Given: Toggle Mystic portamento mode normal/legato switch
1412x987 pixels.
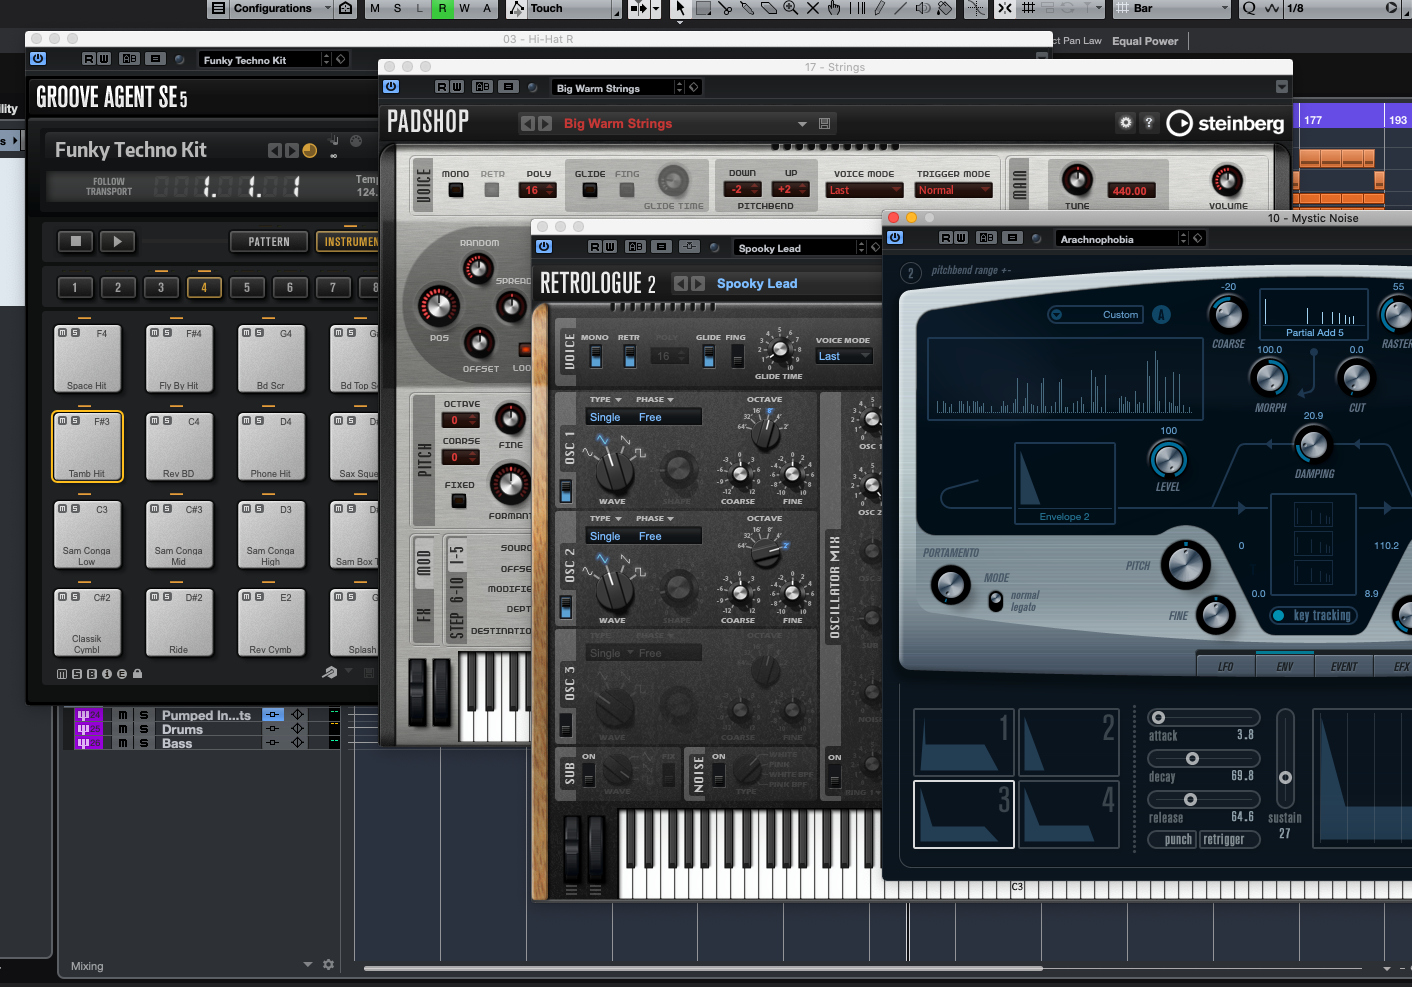Looking at the screenshot, I should point(995,601).
